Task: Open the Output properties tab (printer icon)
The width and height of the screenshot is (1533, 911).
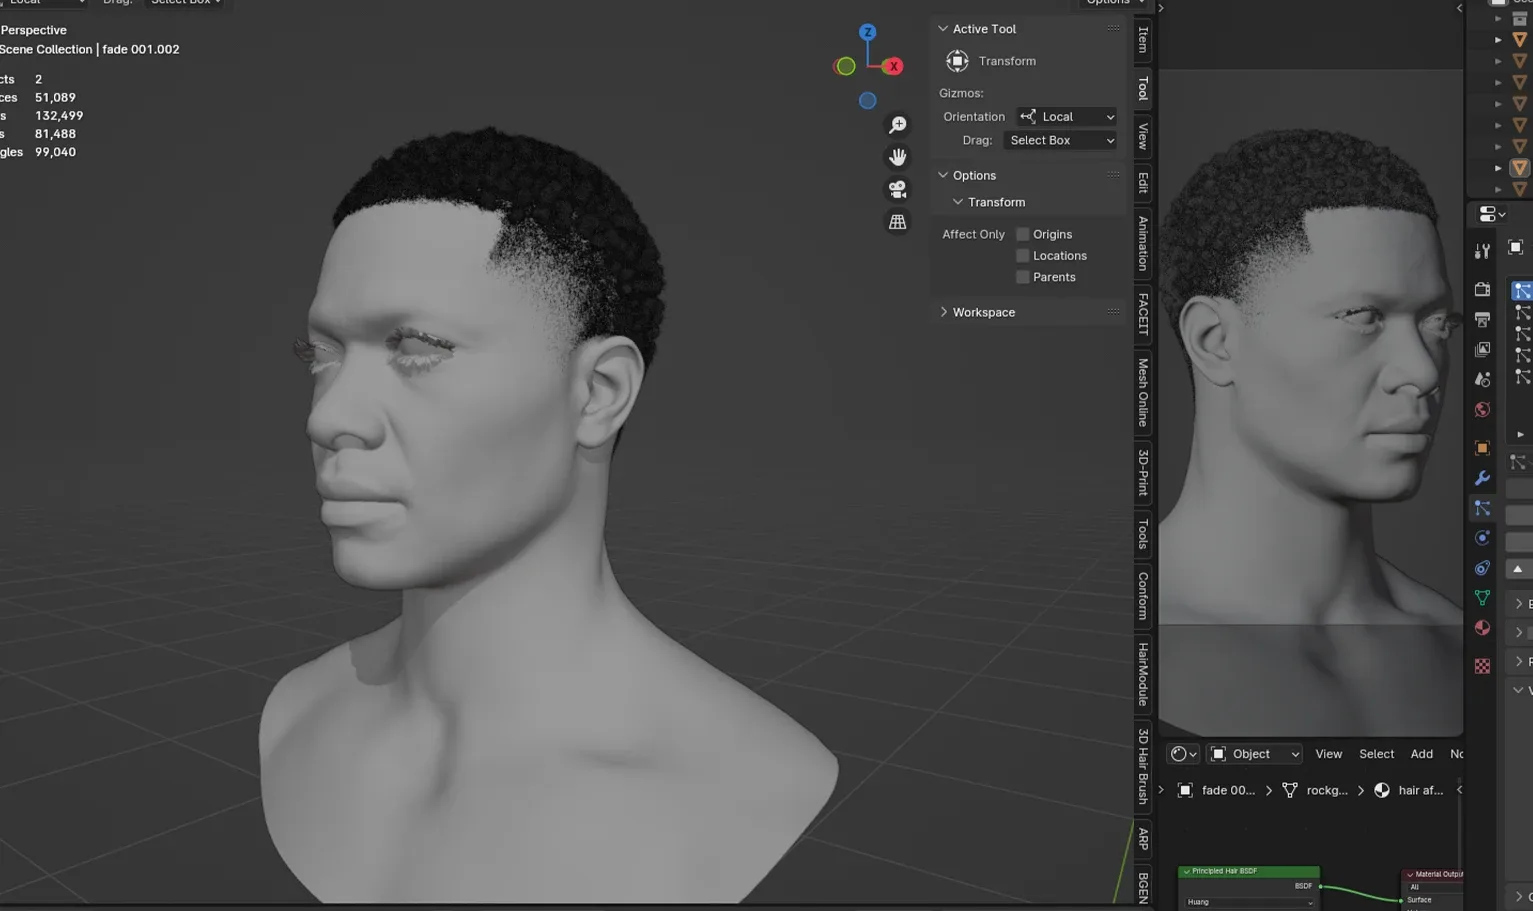Action: pos(1482,319)
